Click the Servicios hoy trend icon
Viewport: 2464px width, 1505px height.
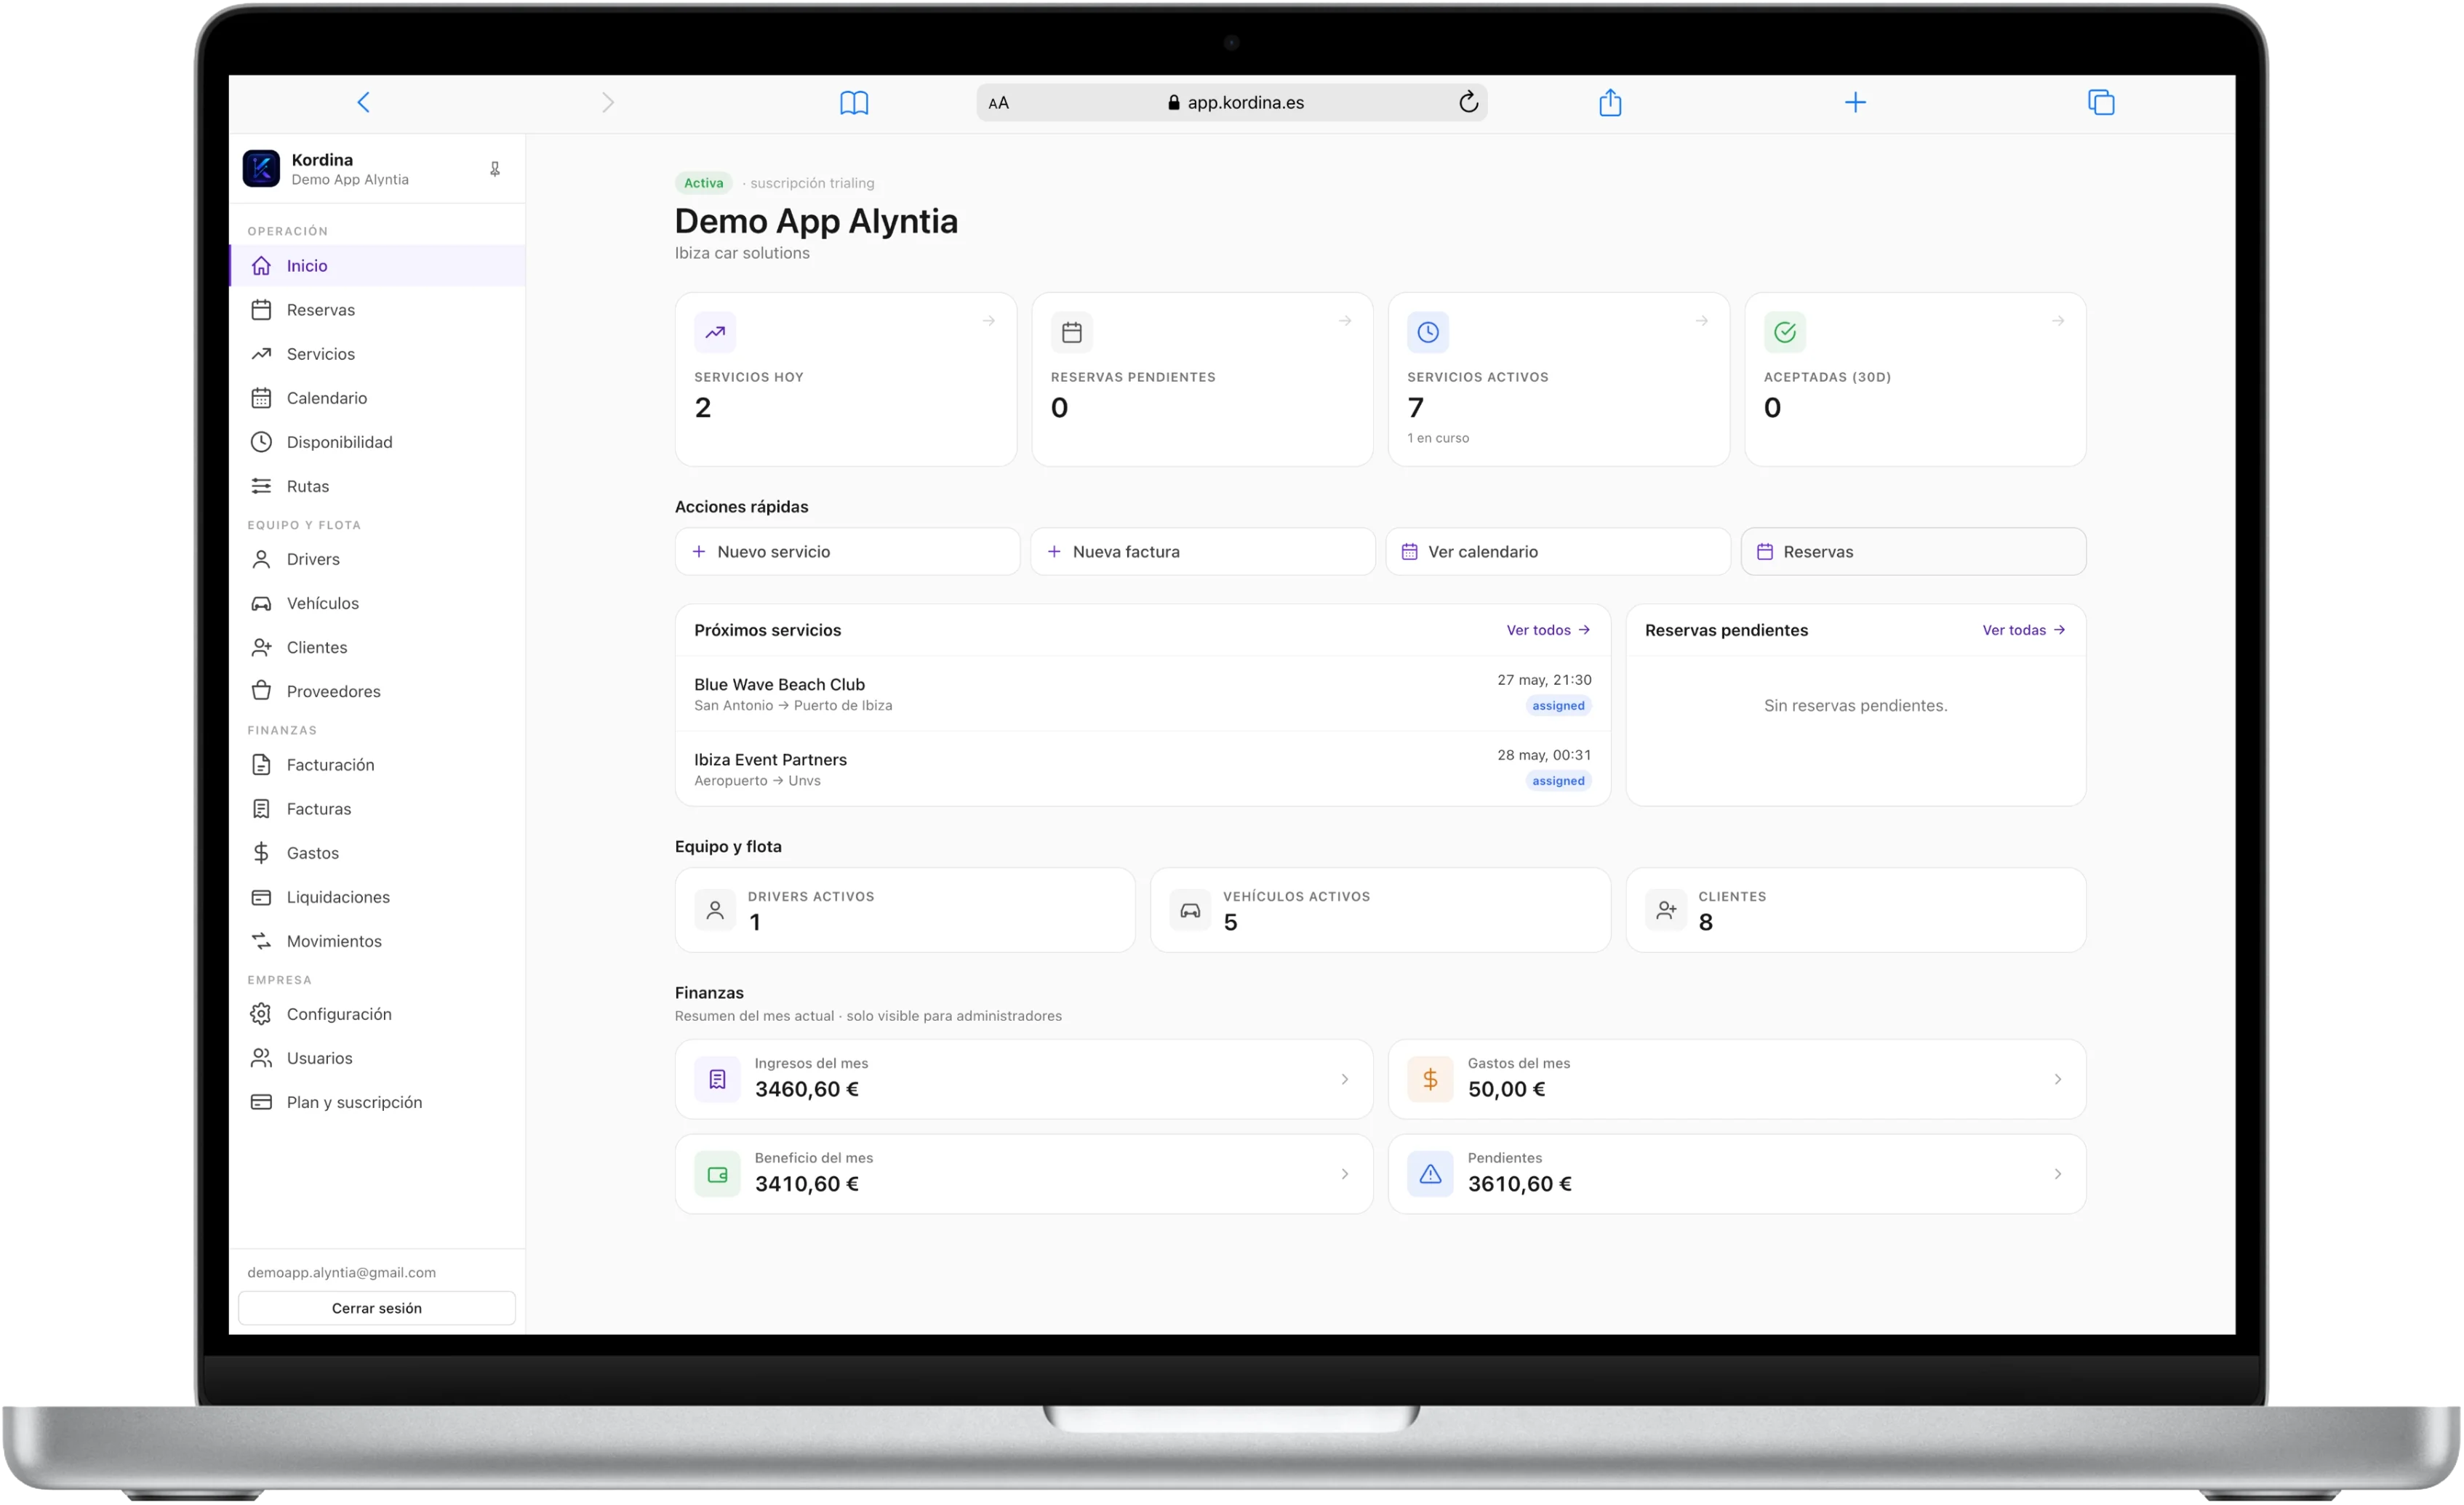tap(715, 332)
